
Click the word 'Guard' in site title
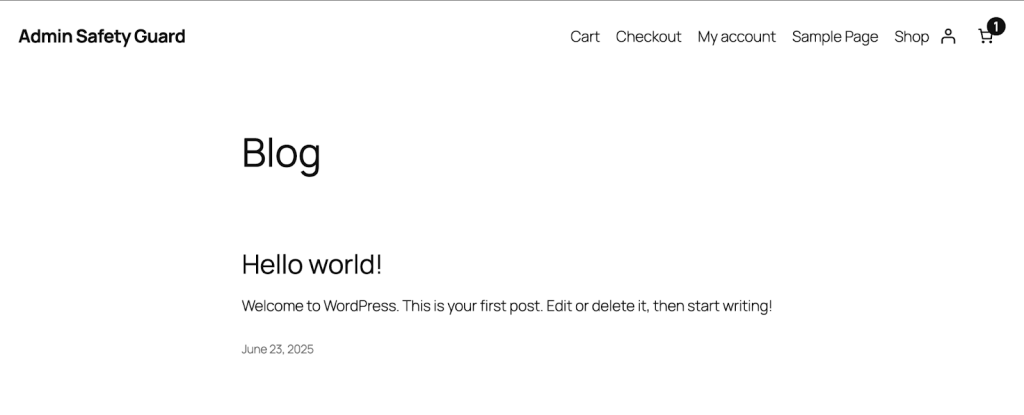tap(160, 37)
